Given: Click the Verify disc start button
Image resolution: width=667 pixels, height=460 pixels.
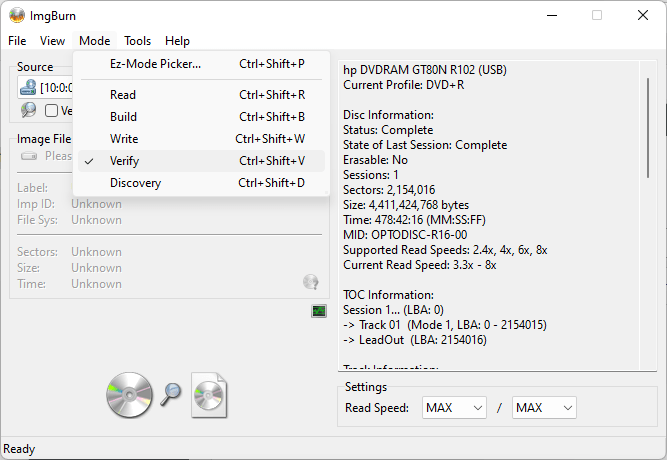Looking at the screenshot, I should (166, 394).
